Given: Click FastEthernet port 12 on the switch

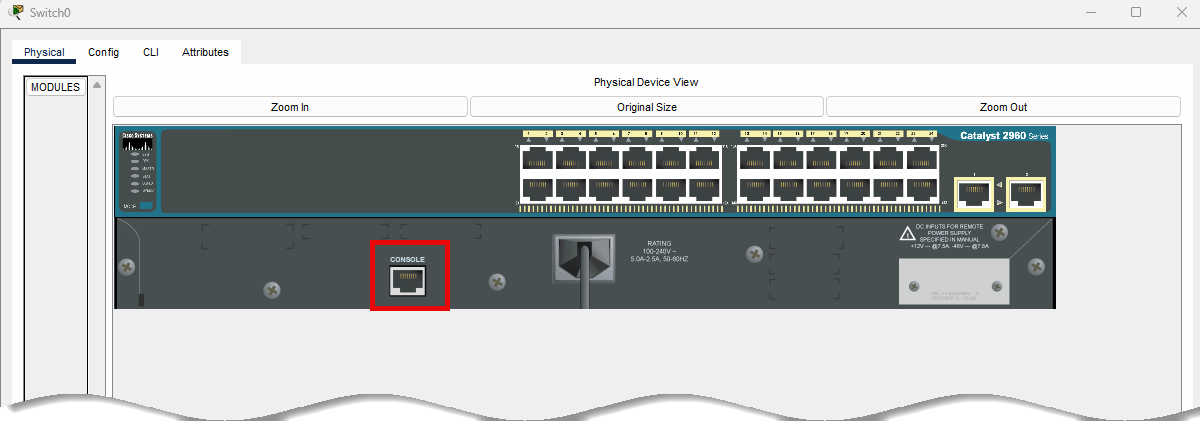Looking at the screenshot, I should [x=705, y=188].
